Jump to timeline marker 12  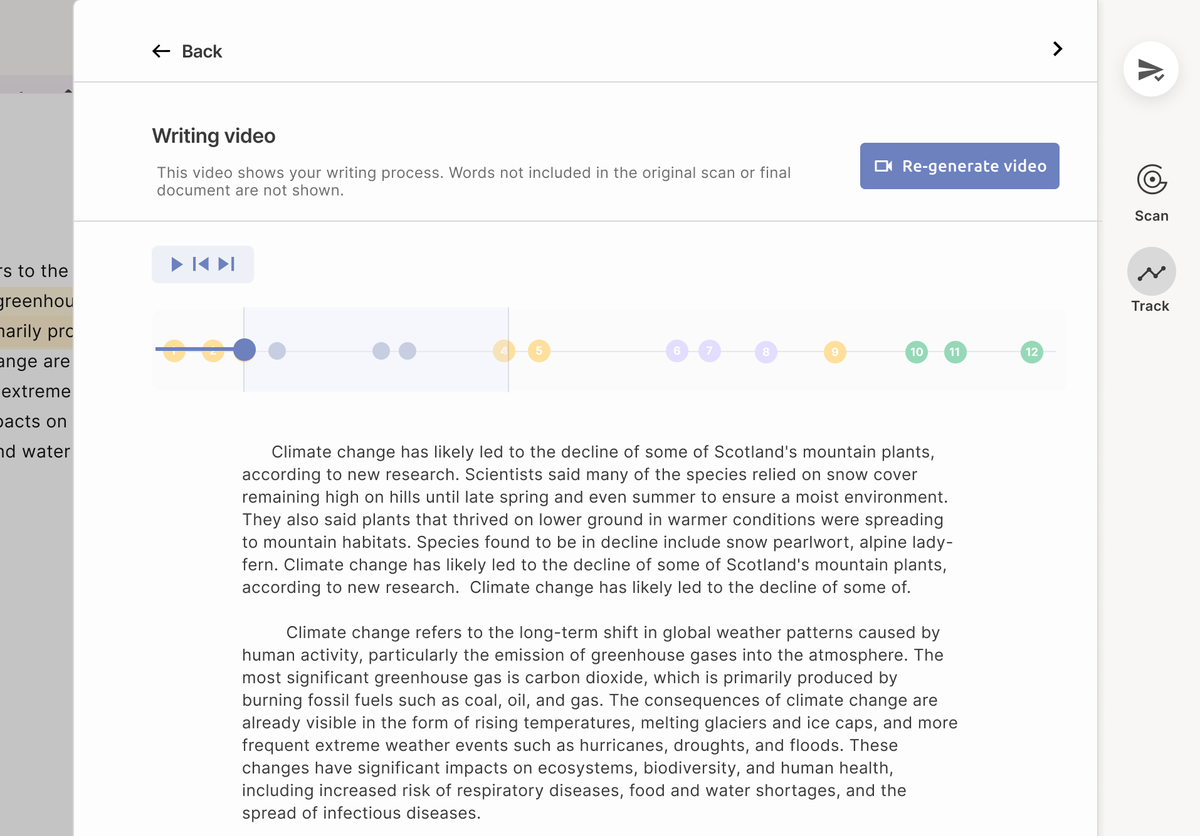[x=1031, y=351]
